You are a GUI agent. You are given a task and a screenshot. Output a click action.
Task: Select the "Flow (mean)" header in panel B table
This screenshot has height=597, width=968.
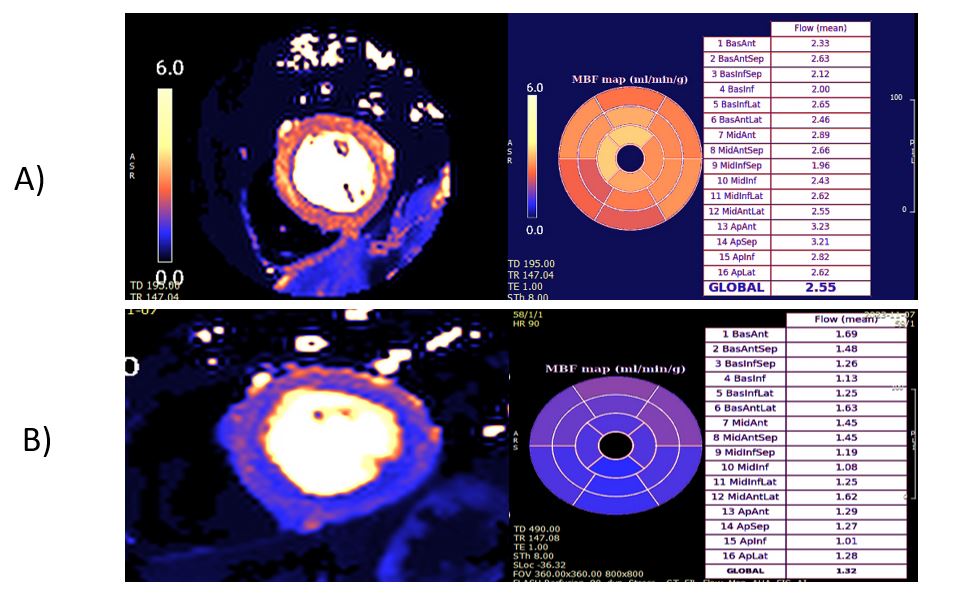[846, 320]
